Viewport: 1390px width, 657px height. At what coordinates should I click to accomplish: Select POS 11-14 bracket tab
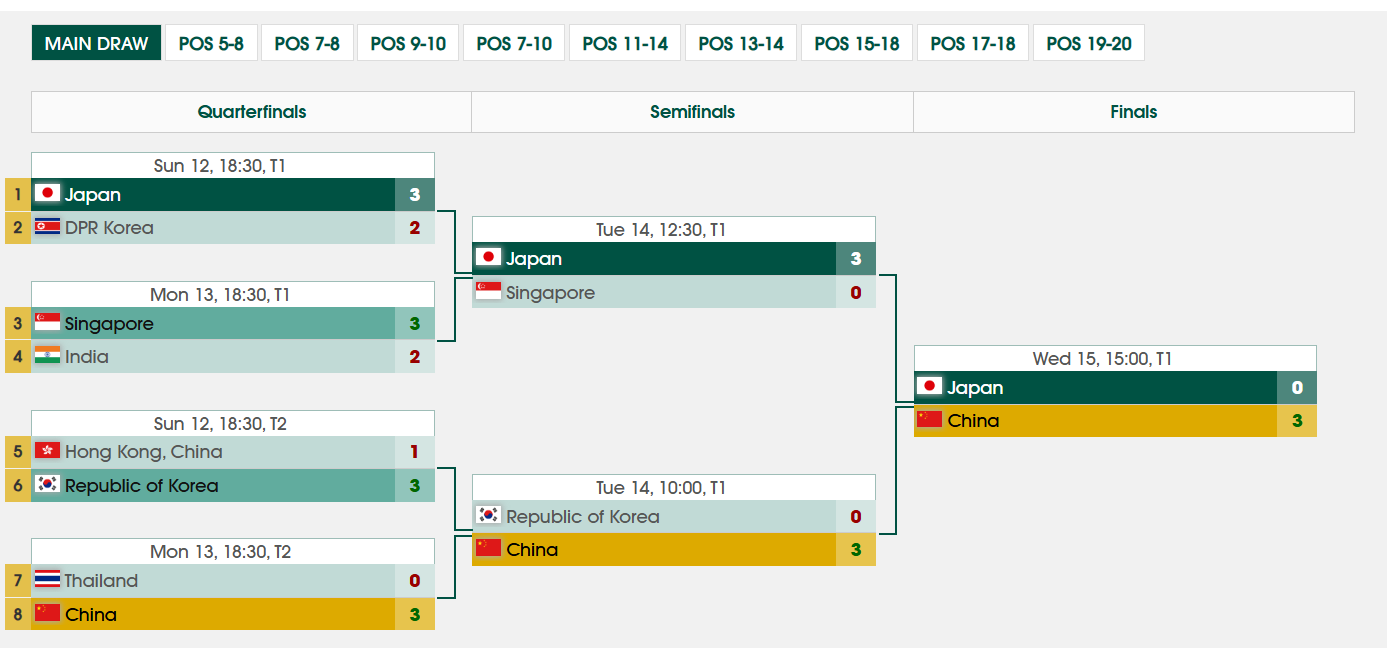coord(625,43)
